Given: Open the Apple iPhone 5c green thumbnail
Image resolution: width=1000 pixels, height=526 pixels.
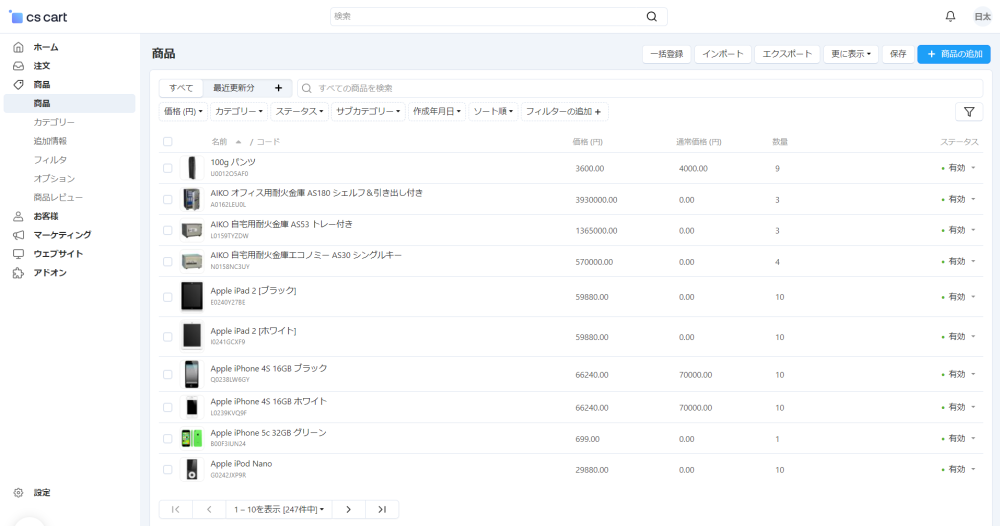Looking at the screenshot, I should pyautogui.click(x=192, y=439).
